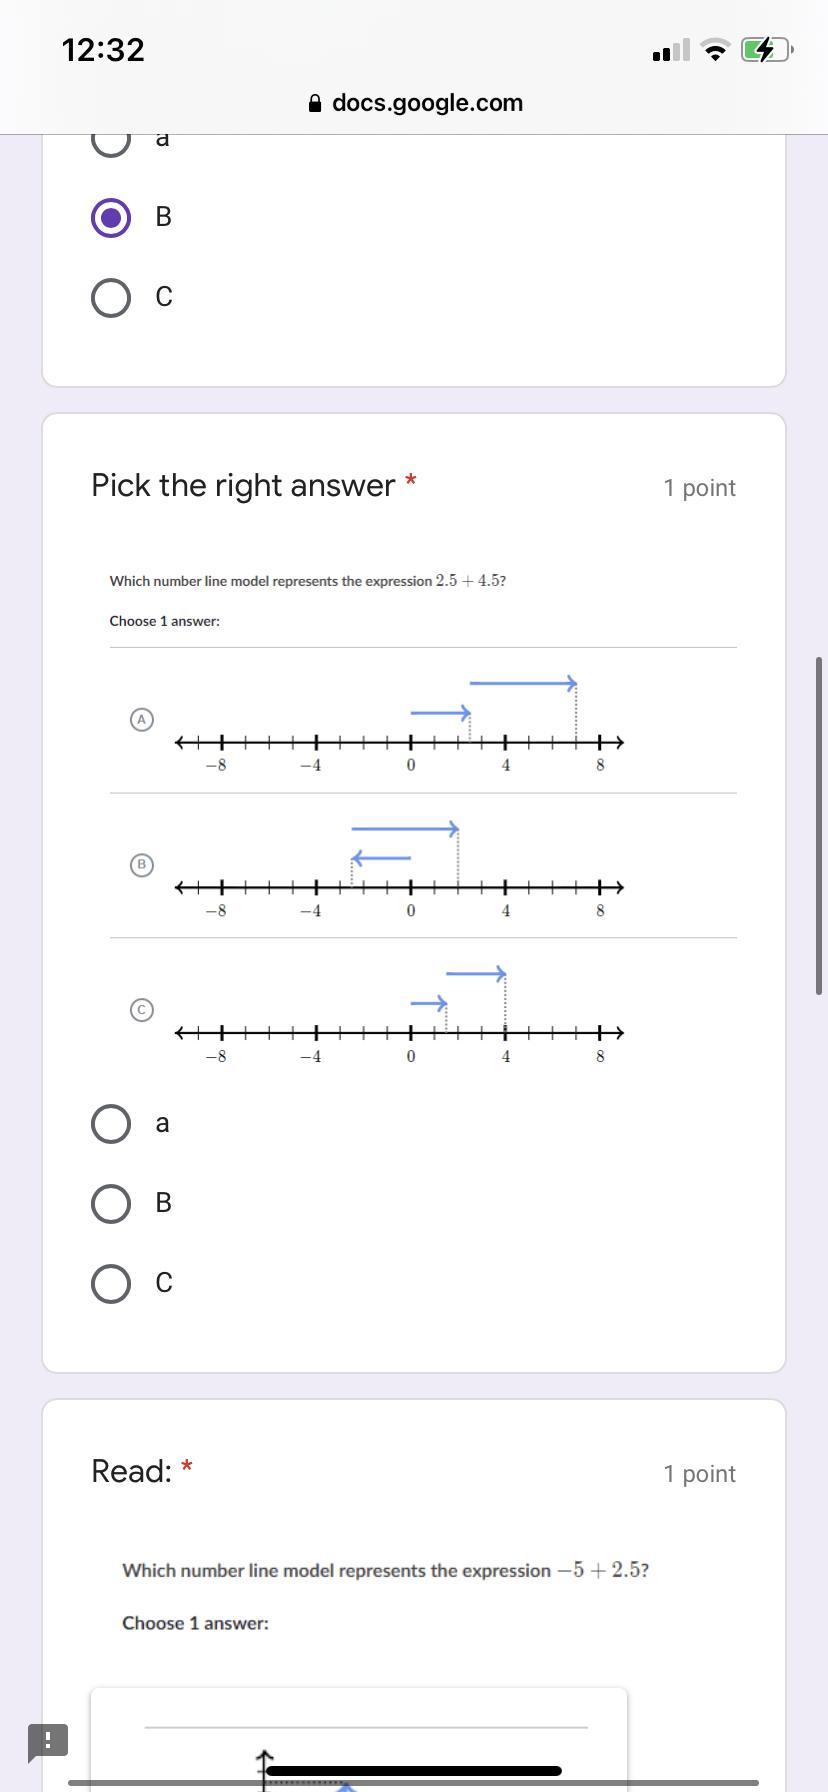Image resolution: width=828 pixels, height=1792 pixels.
Task: Tap the 'Pick the right answer' question title
Action: pos(243,486)
